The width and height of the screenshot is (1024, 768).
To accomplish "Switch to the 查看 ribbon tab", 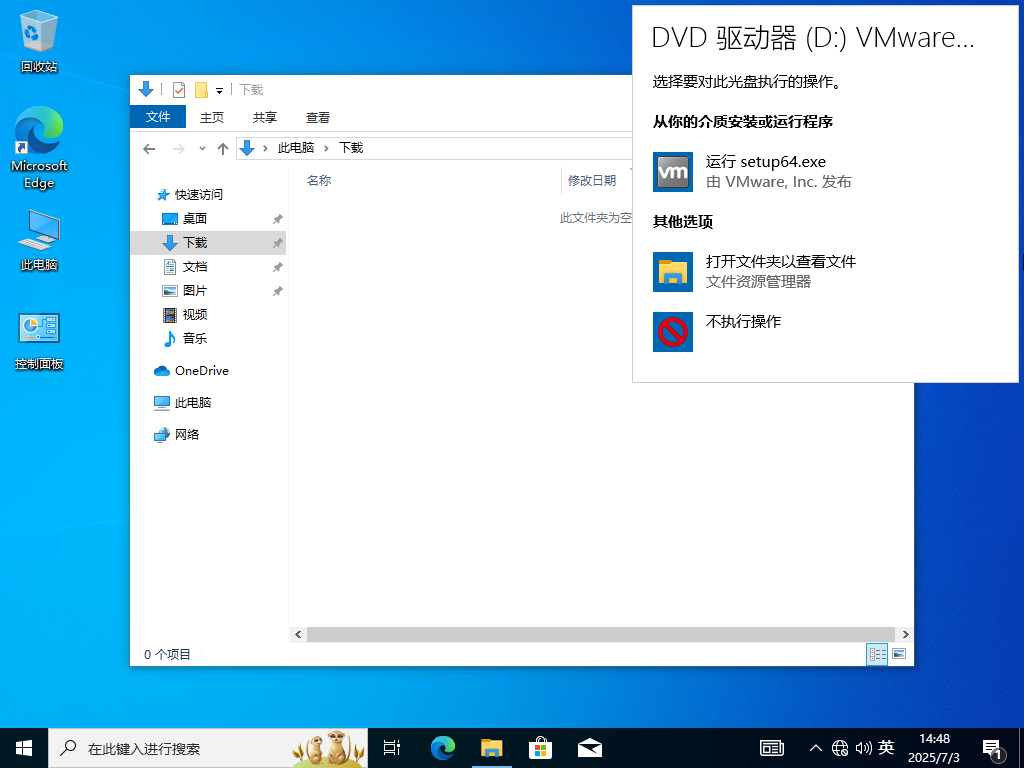I will pos(317,117).
